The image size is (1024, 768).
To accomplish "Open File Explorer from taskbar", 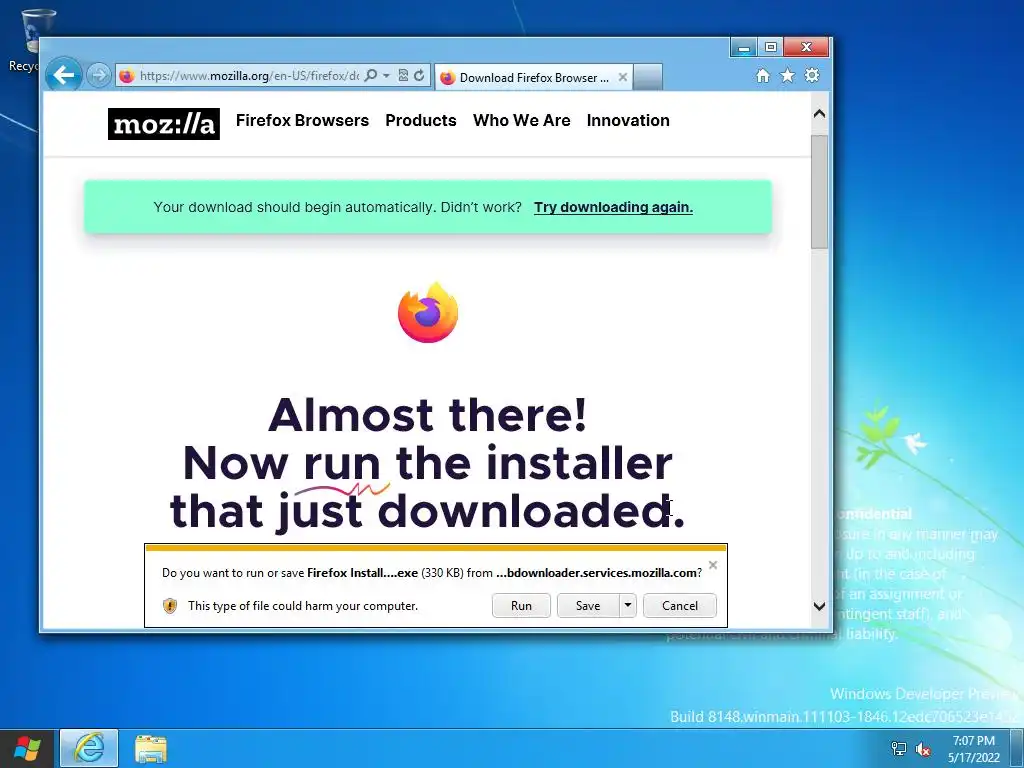I will click(x=151, y=748).
